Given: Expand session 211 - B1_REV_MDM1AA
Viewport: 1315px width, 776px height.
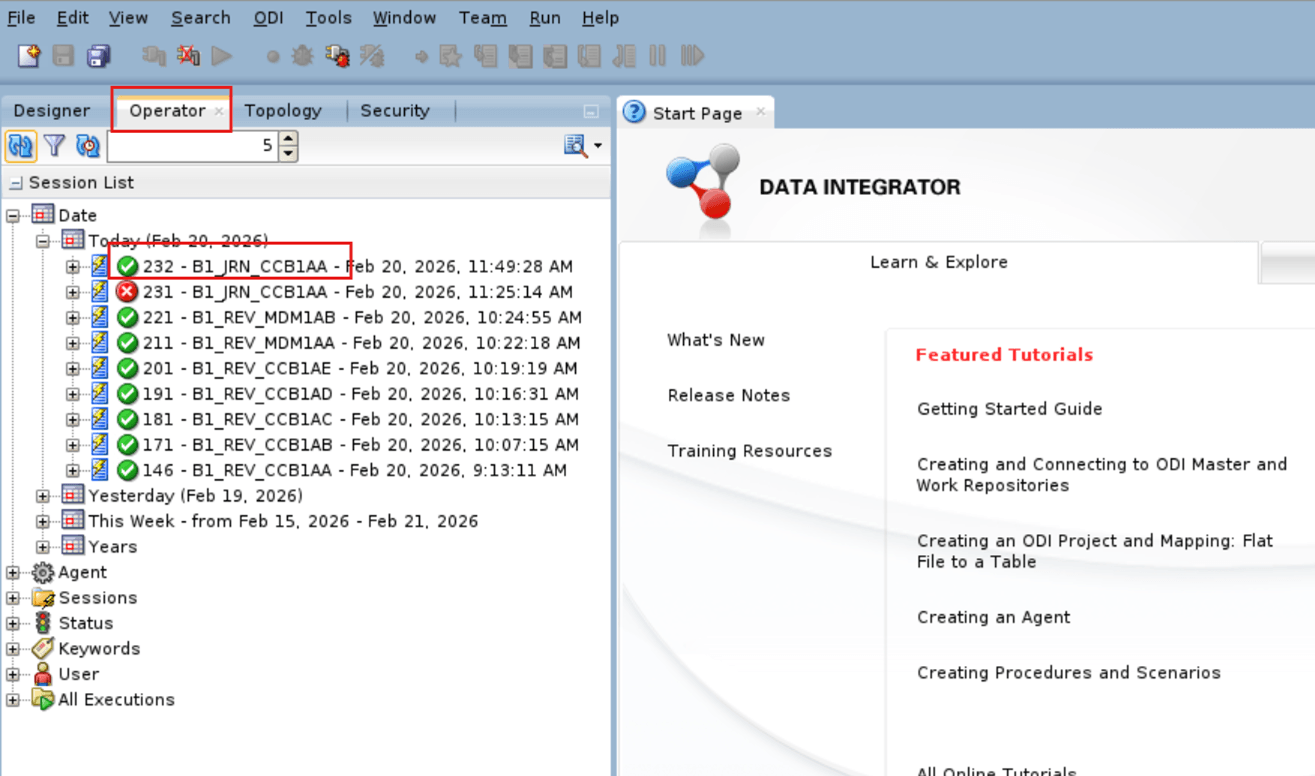Looking at the screenshot, I should pyautogui.click(x=73, y=343).
